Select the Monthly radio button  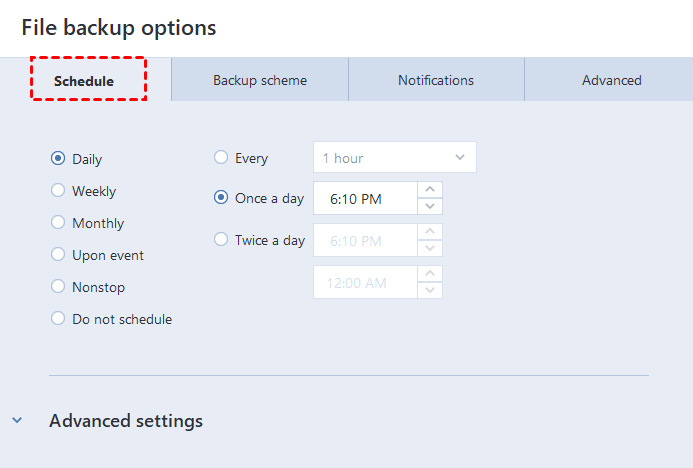tap(58, 223)
